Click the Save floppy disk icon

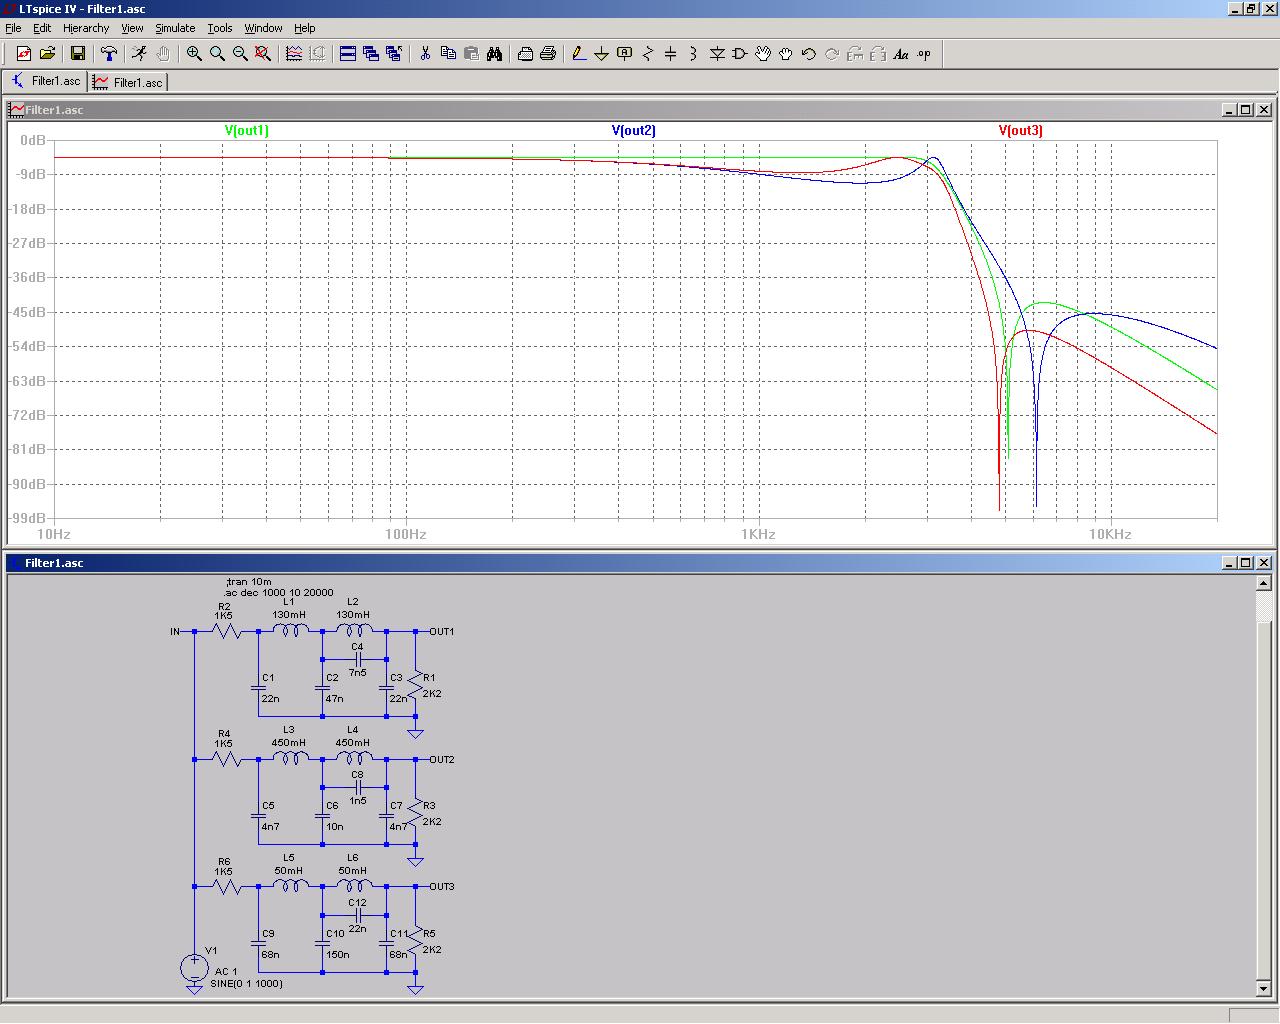(78, 54)
